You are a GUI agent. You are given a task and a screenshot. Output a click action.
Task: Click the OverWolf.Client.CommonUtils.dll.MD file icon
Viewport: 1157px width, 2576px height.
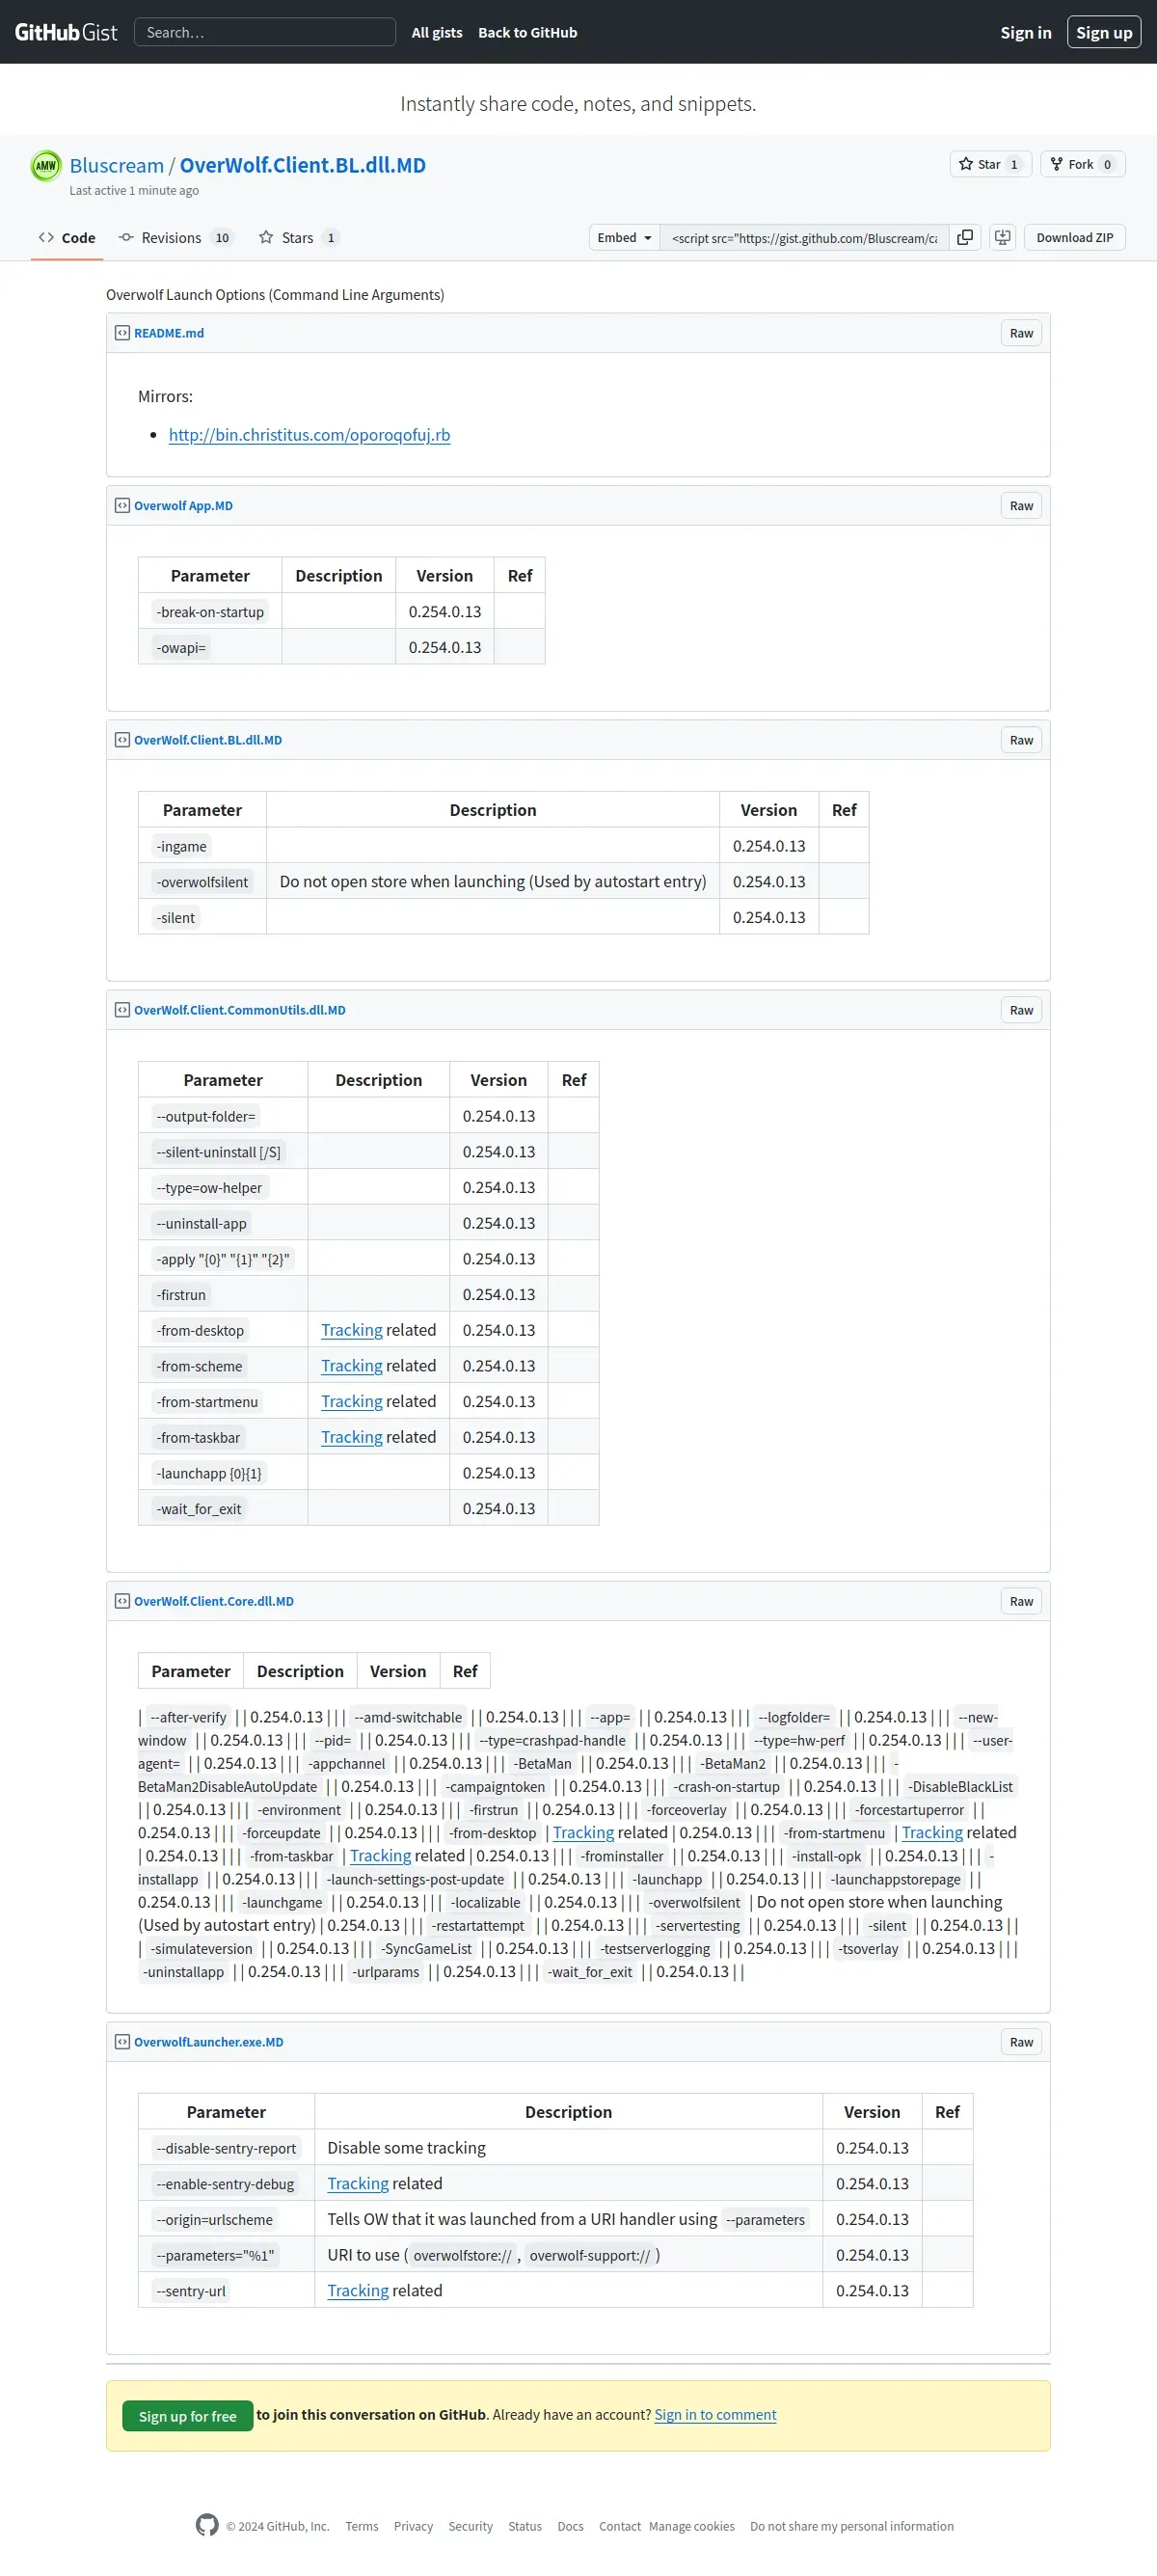click(x=122, y=1010)
